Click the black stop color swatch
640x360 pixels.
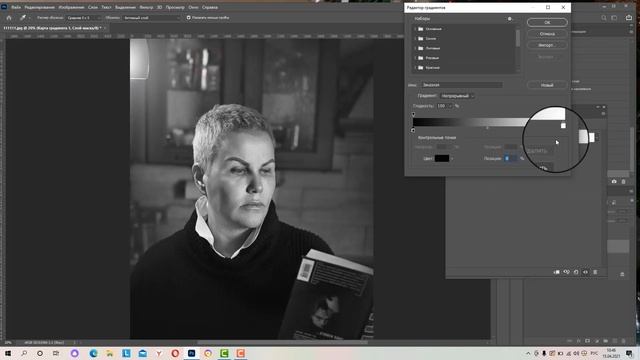click(x=442, y=158)
